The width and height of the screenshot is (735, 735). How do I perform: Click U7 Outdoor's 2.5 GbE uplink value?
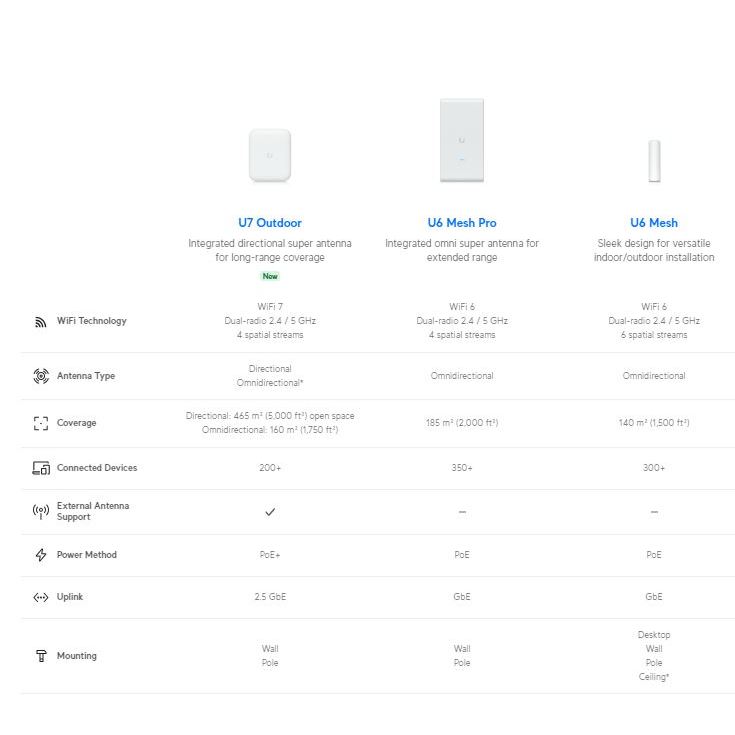270,597
